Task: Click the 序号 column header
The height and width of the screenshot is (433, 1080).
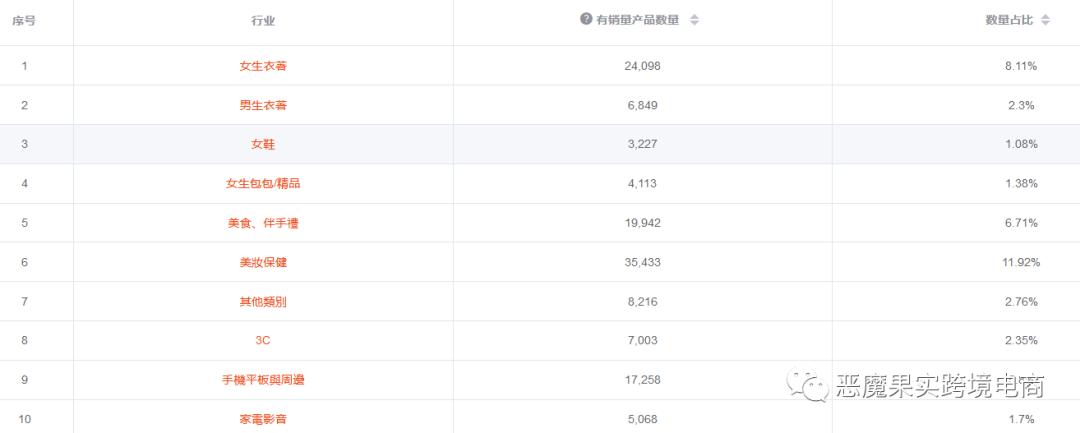Action: pos(24,20)
